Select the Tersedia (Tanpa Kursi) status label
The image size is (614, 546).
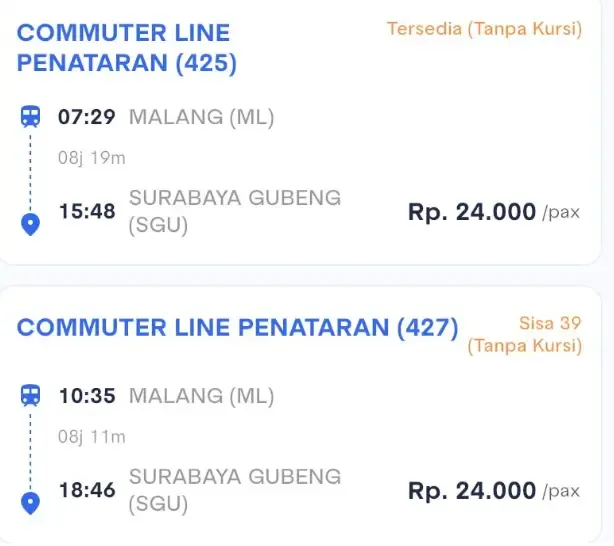click(x=484, y=29)
